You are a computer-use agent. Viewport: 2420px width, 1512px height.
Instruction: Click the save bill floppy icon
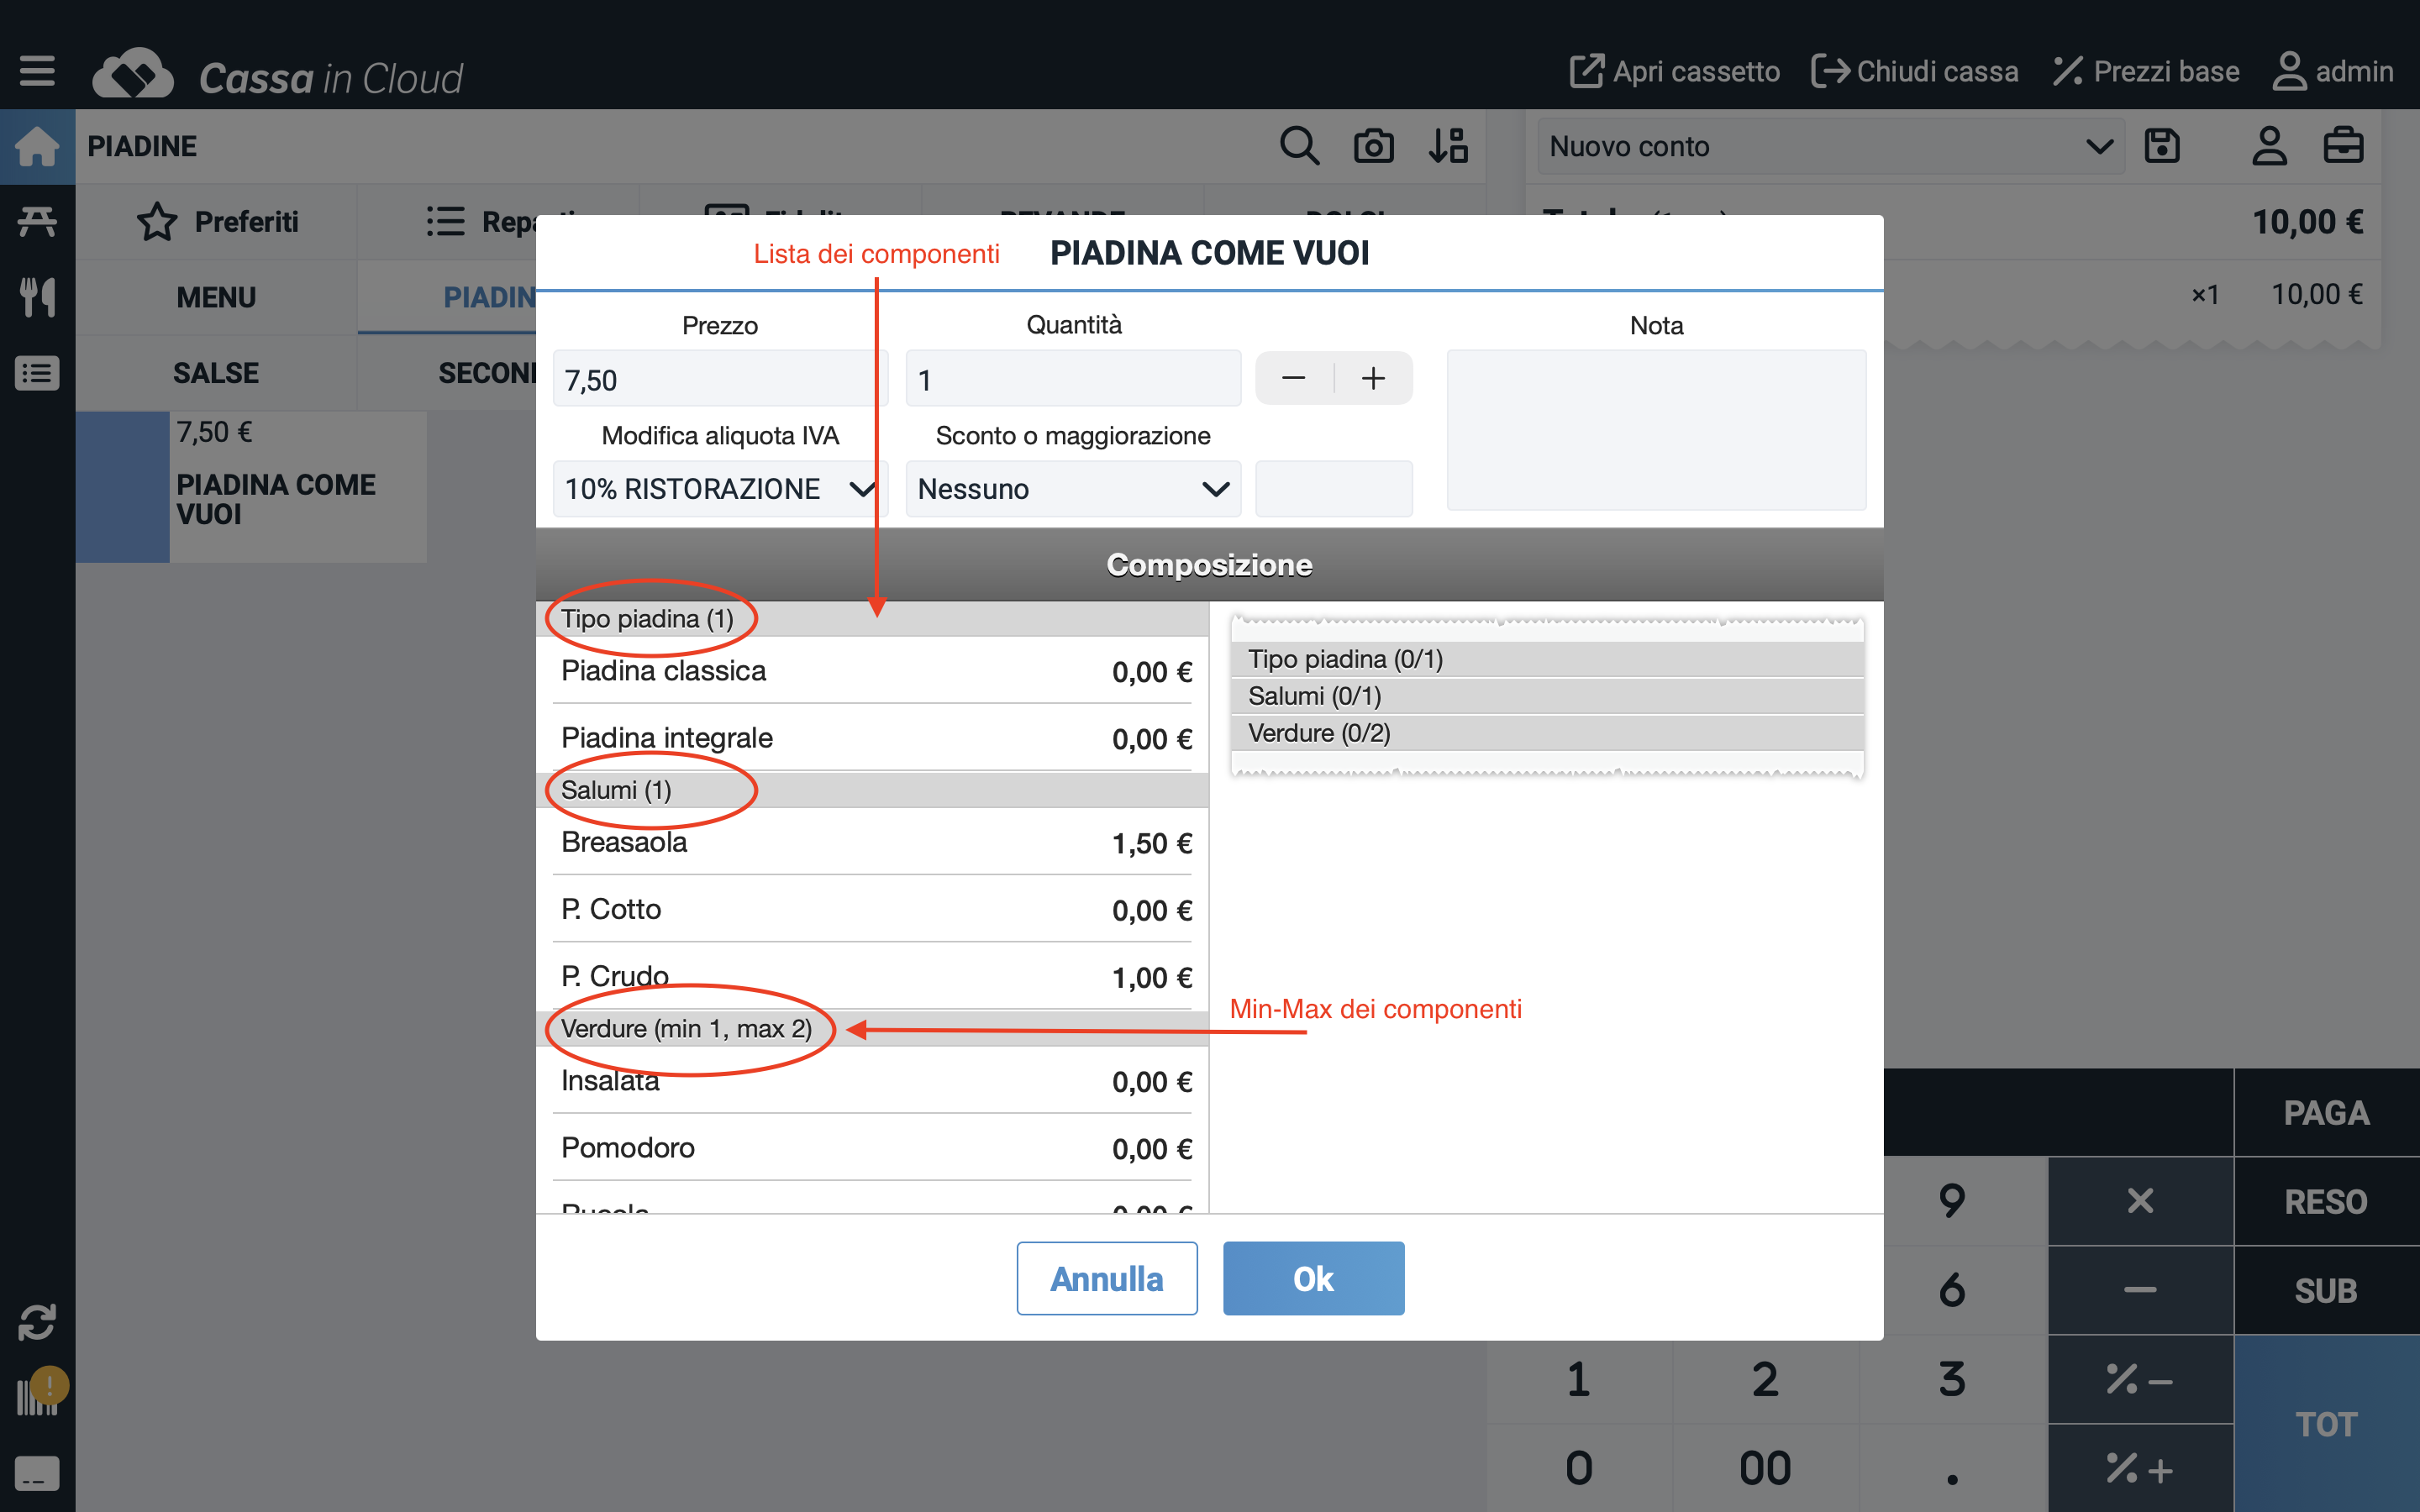click(x=2162, y=146)
